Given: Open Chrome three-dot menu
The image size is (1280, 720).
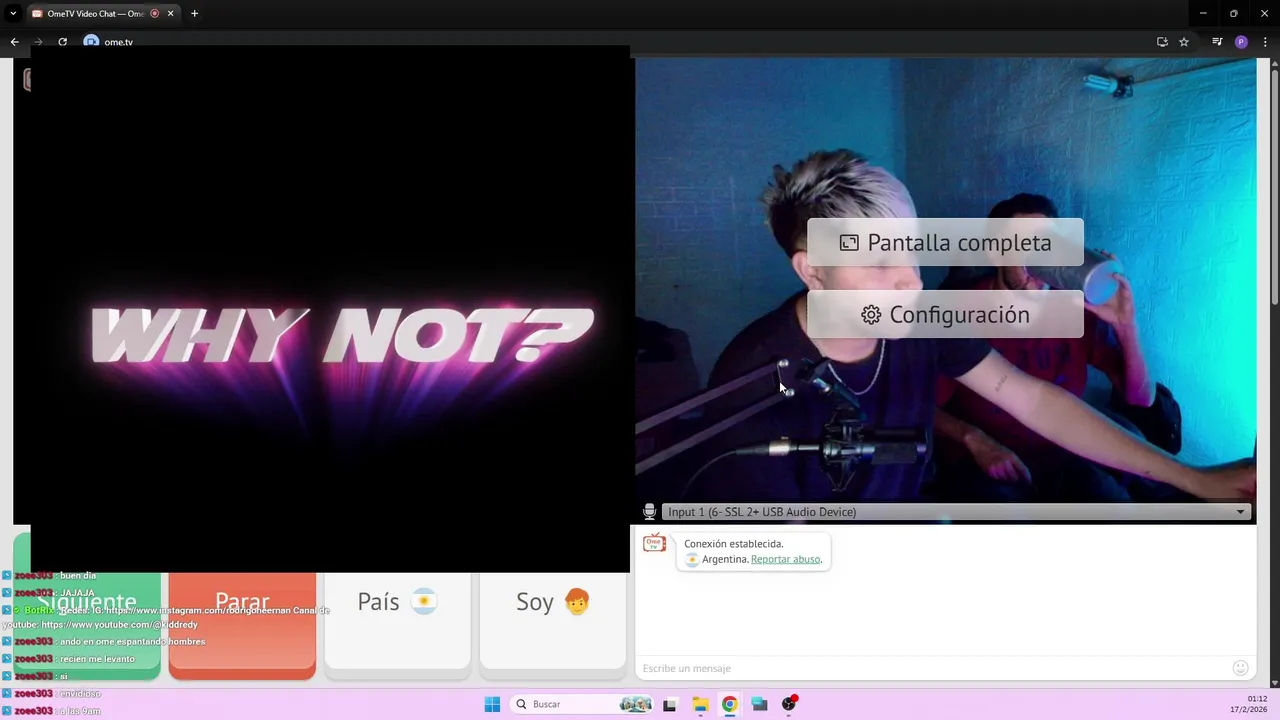Looking at the screenshot, I should (x=1265, y=42).
